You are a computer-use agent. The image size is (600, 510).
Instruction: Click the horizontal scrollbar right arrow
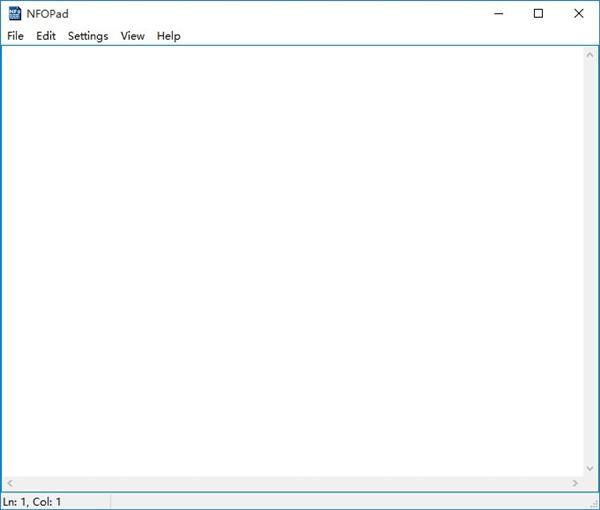coord(575,483)
